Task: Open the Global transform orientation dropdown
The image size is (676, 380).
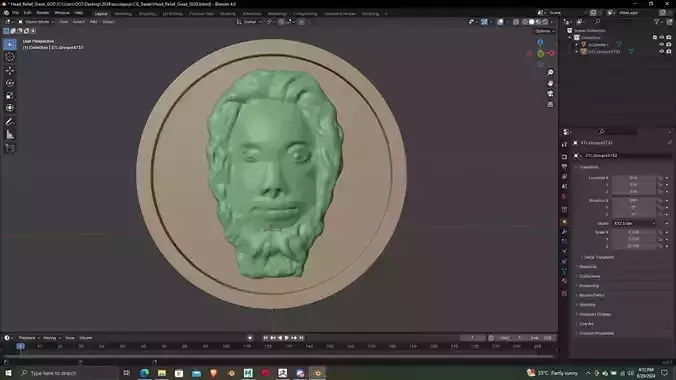Action: point(249,22)
